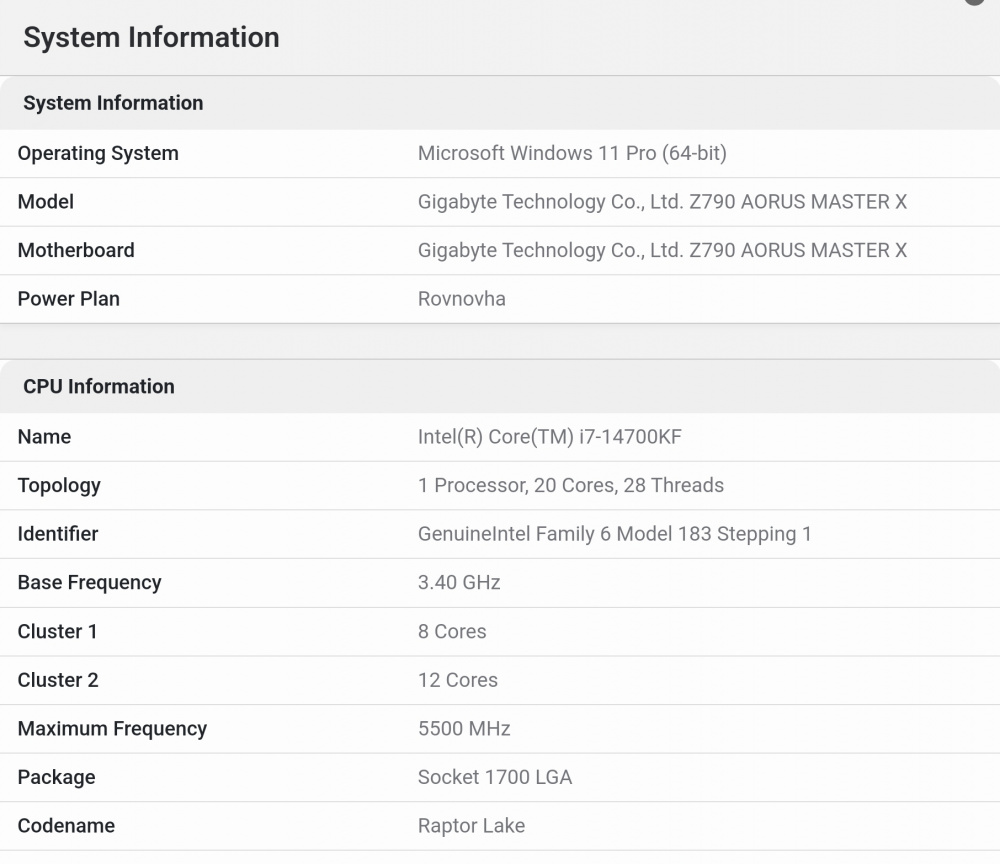Select the '5500 MHz' value

(464, 728)
